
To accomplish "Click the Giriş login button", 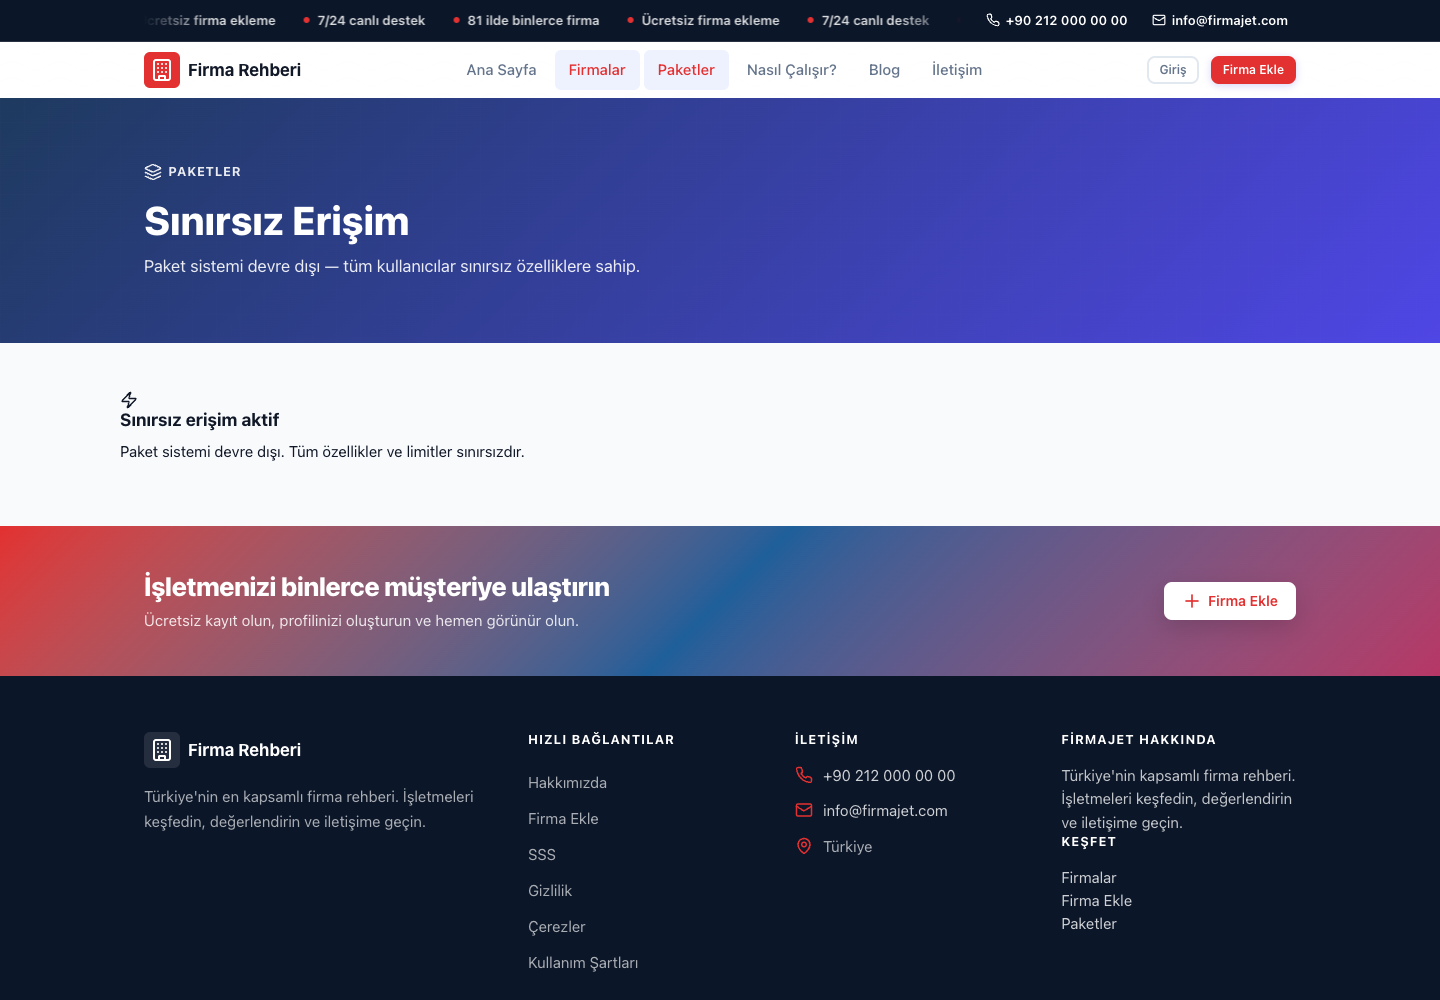I will click(x=1173, y=70).
